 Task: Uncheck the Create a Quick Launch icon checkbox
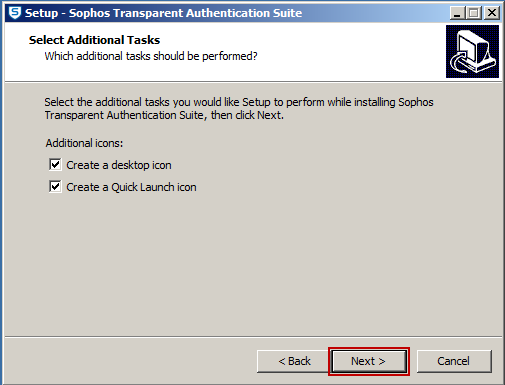pos(55,187)
